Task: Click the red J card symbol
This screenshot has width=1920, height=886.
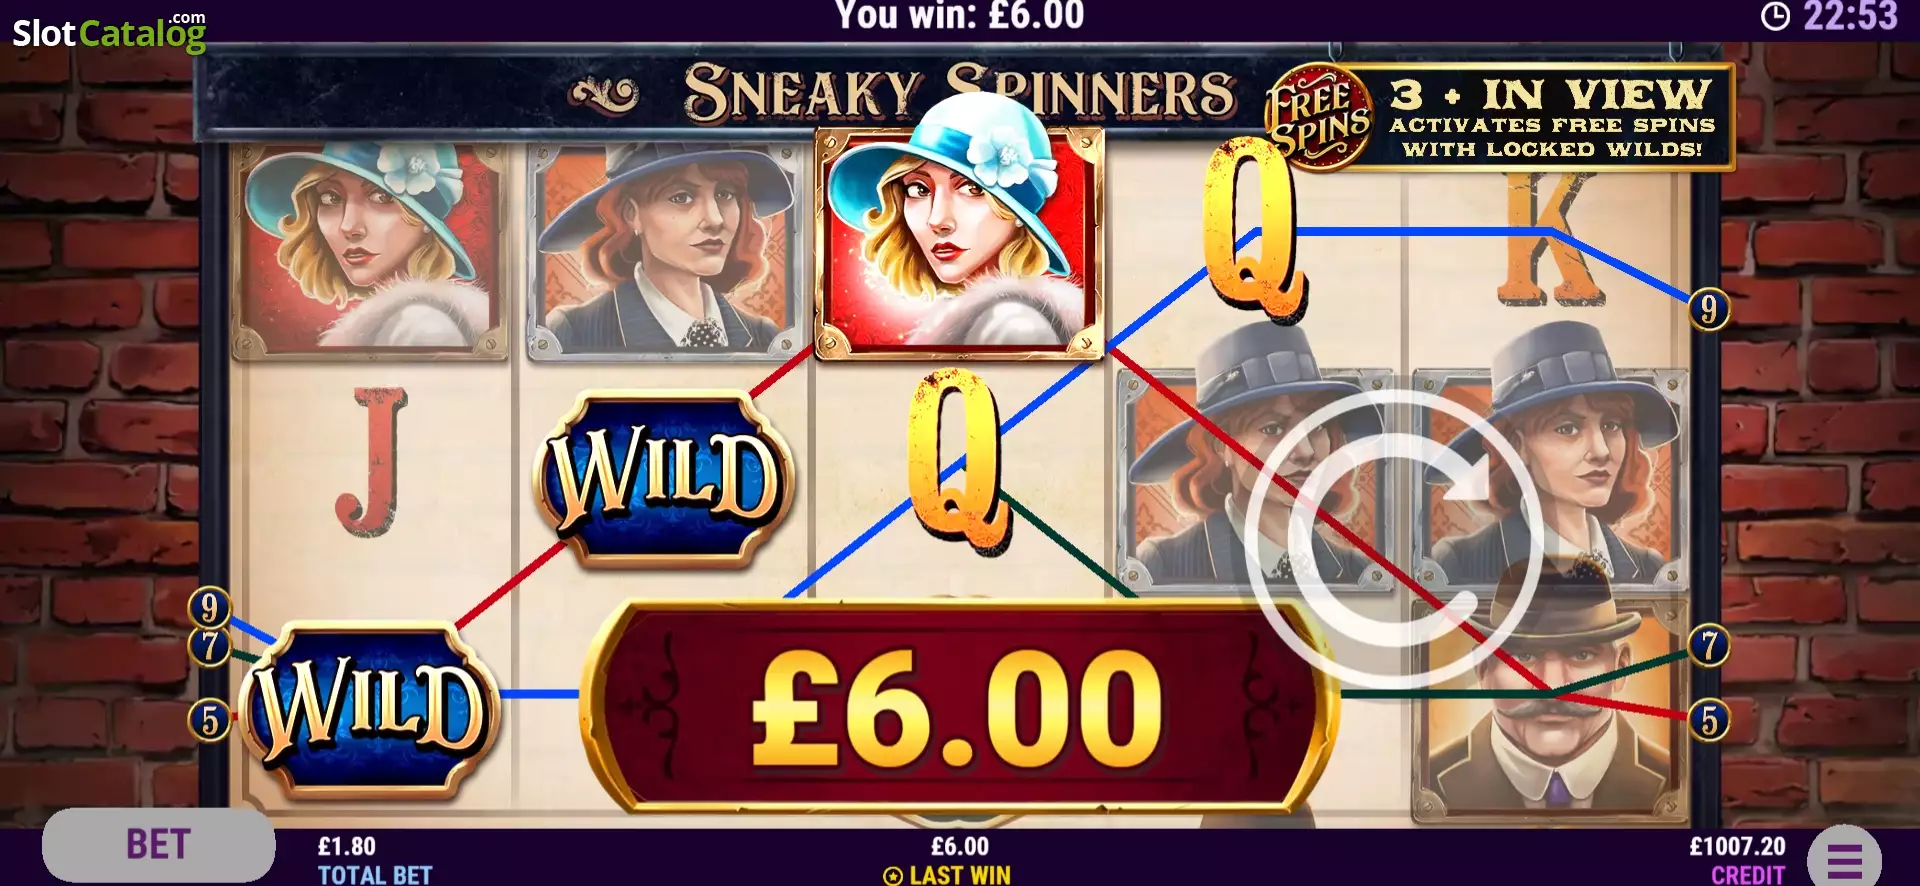Action: click(x=373, y=465)
